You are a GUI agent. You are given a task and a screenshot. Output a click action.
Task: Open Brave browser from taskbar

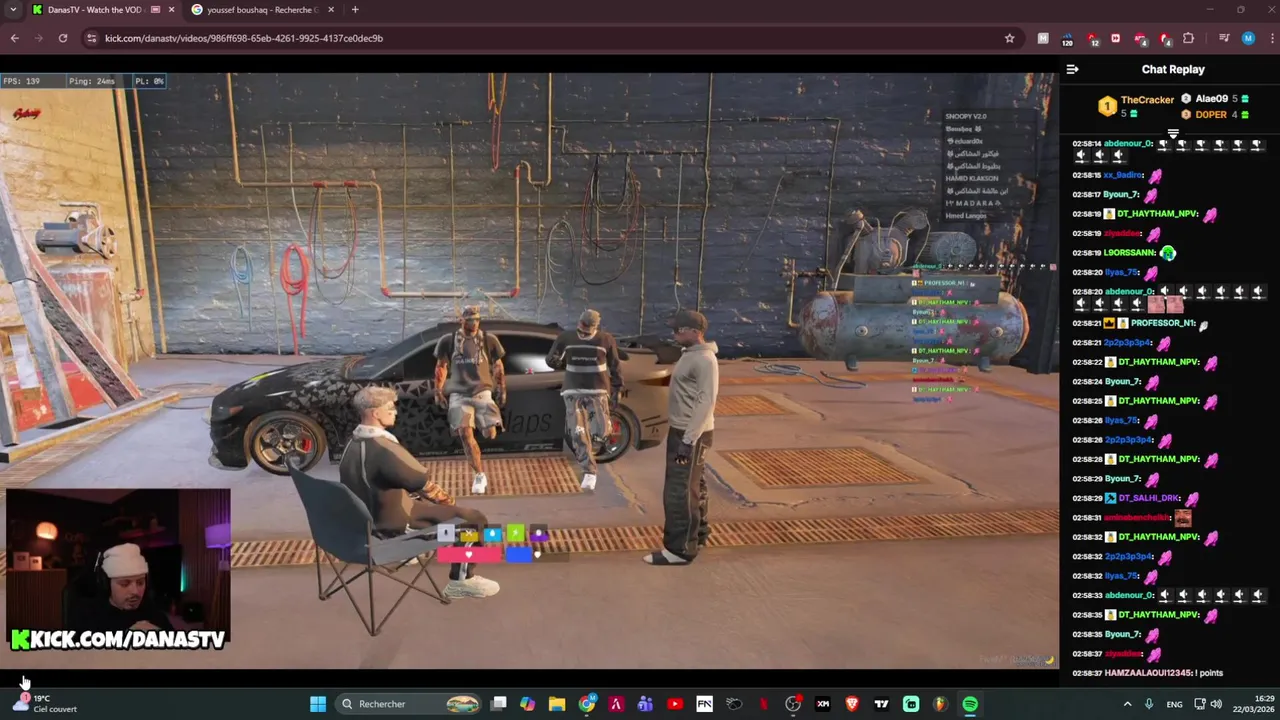click(852, 704)
